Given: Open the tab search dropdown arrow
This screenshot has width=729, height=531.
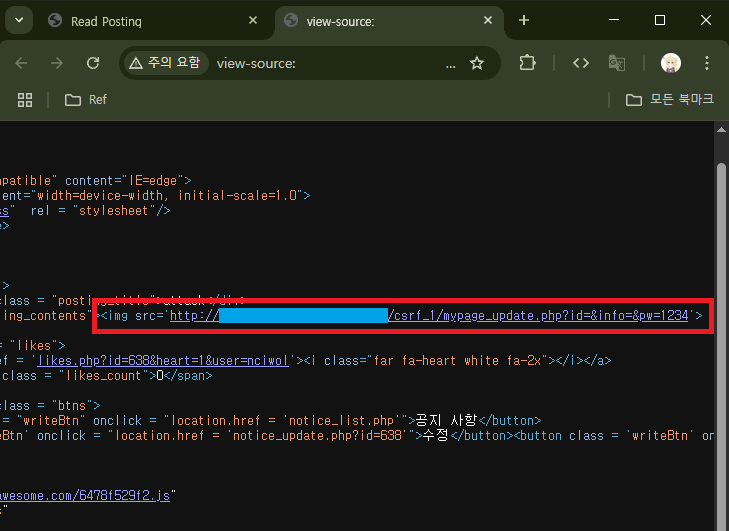Looking at the screenshot, I should point(19,20).
